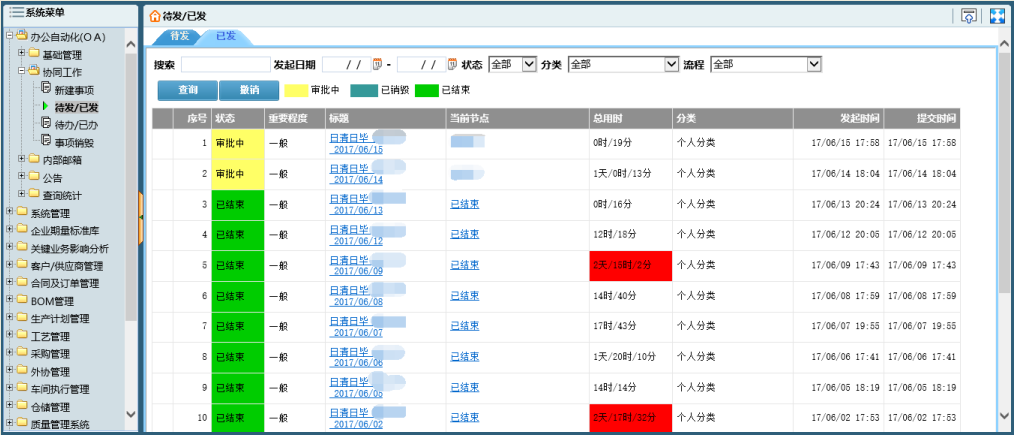Click the 事项销毁 document icon

pos(45,141)
